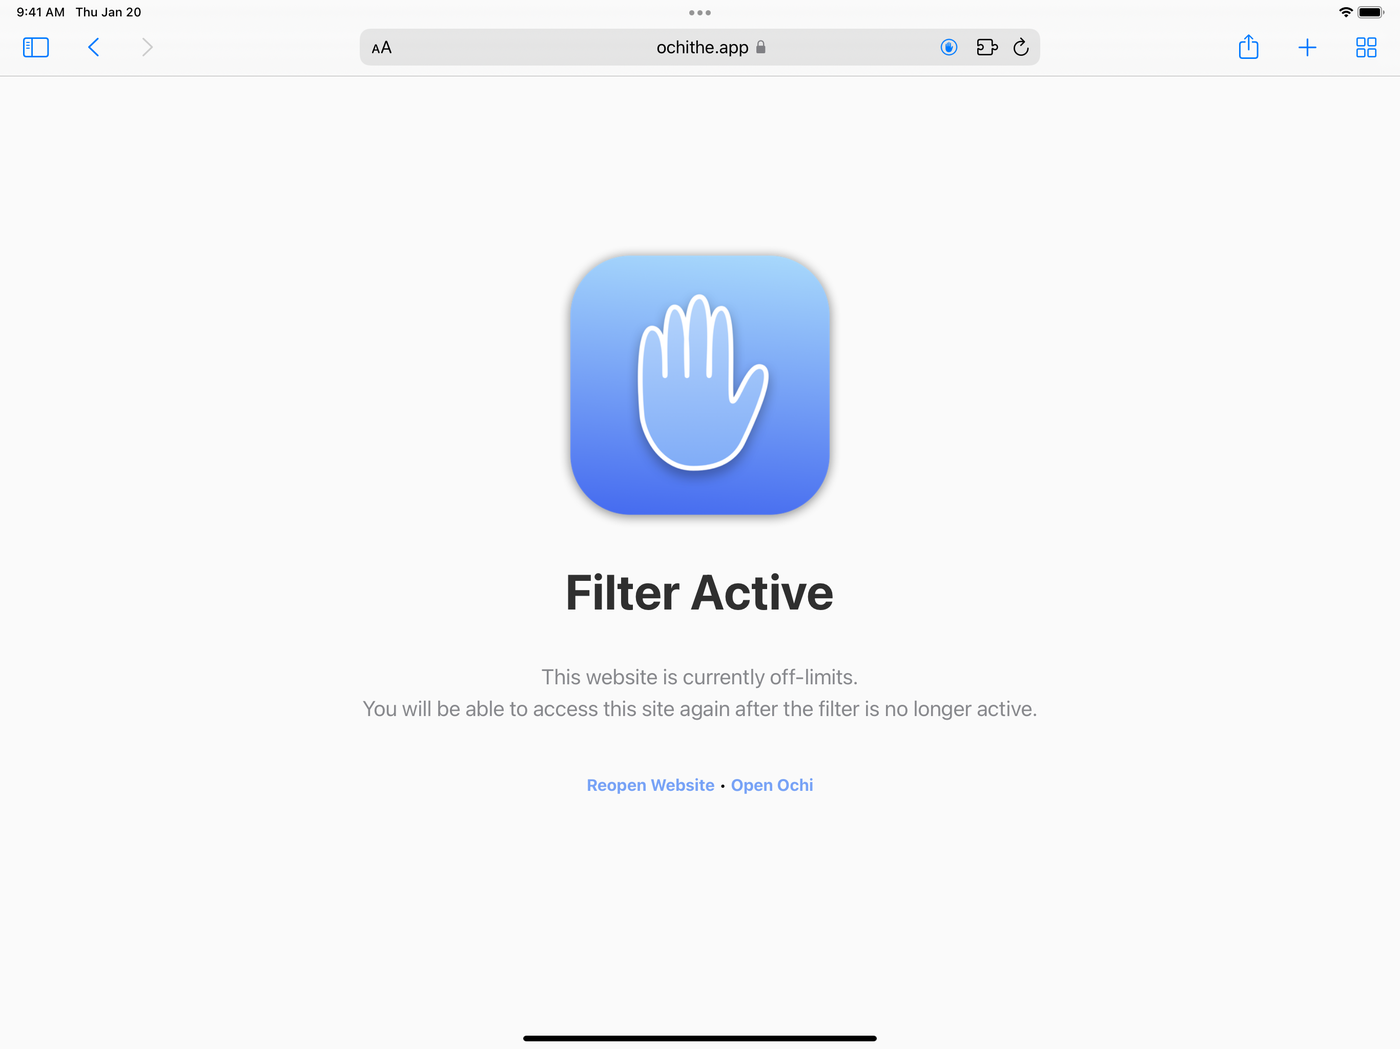Tap the large Ochi hand app icon
The height and width of the screenshot is (1049, 1400).
700,384
